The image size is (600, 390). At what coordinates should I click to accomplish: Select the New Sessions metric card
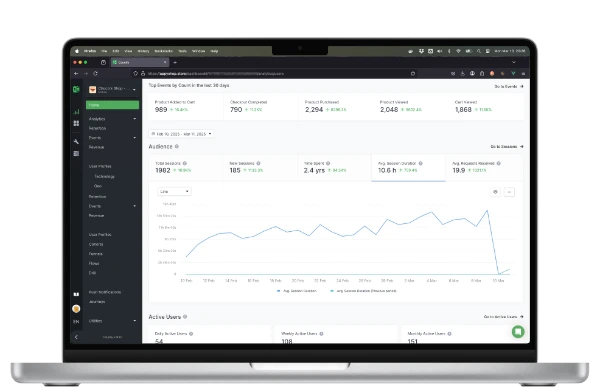[260, 168]
